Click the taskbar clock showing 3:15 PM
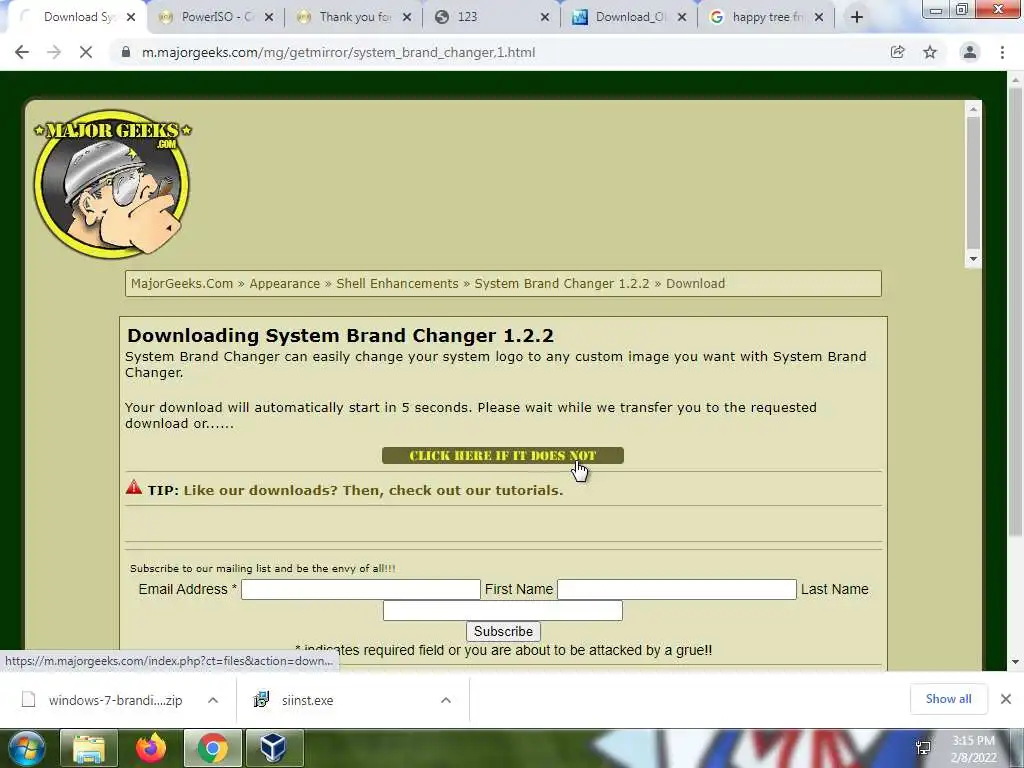 click(973, 749)
